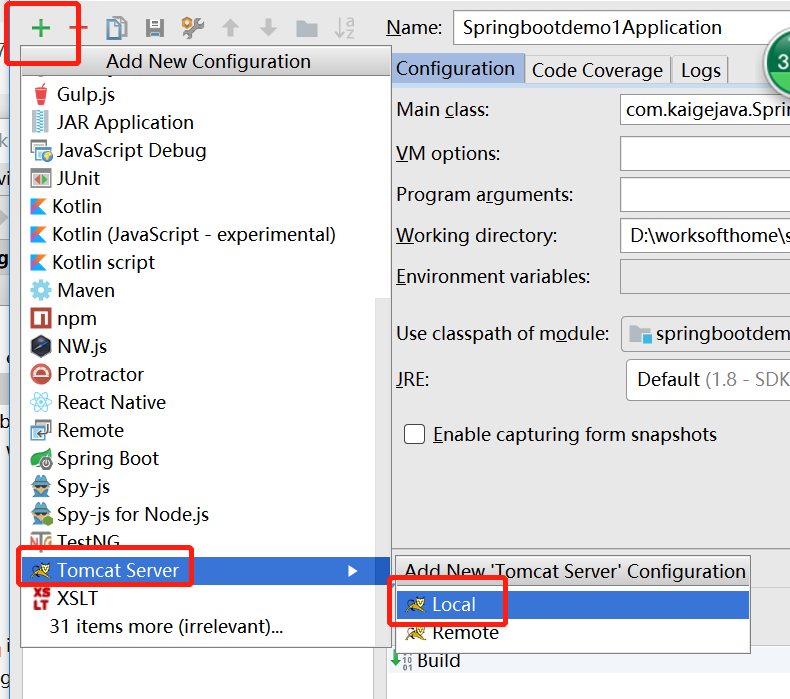Select Local Tomcat Server configuration
This screenshot has width=790, height=699.
(x=453, y=605)
